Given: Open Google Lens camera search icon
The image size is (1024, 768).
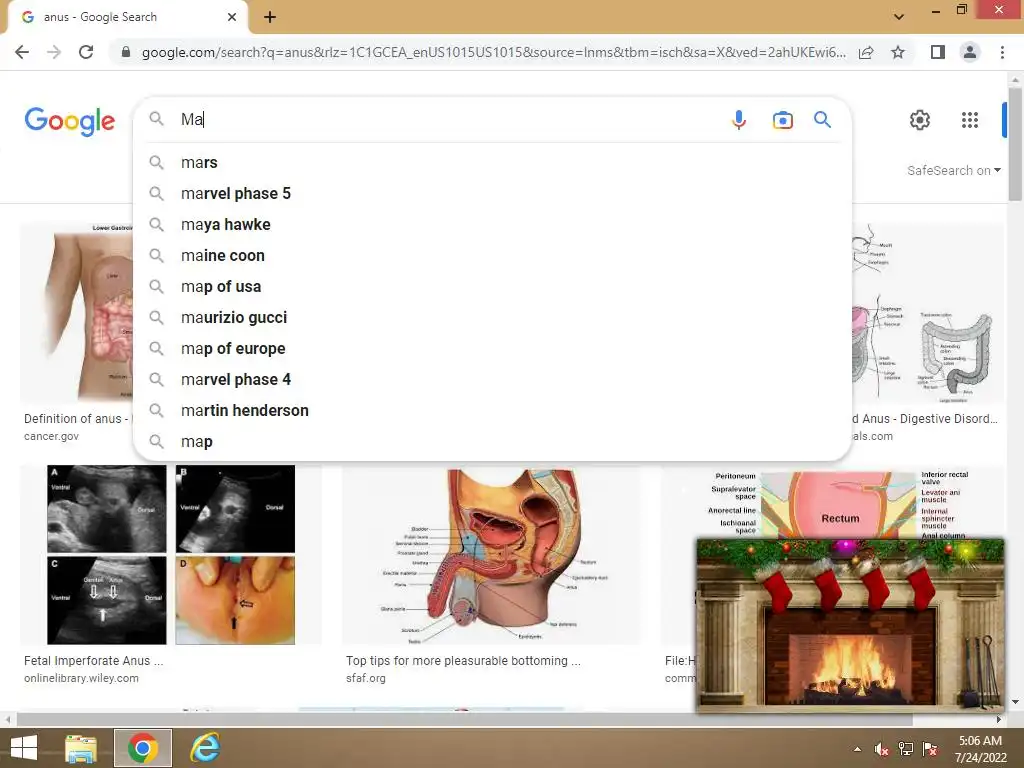Looking at the screenshot, I should pos(782,120).
